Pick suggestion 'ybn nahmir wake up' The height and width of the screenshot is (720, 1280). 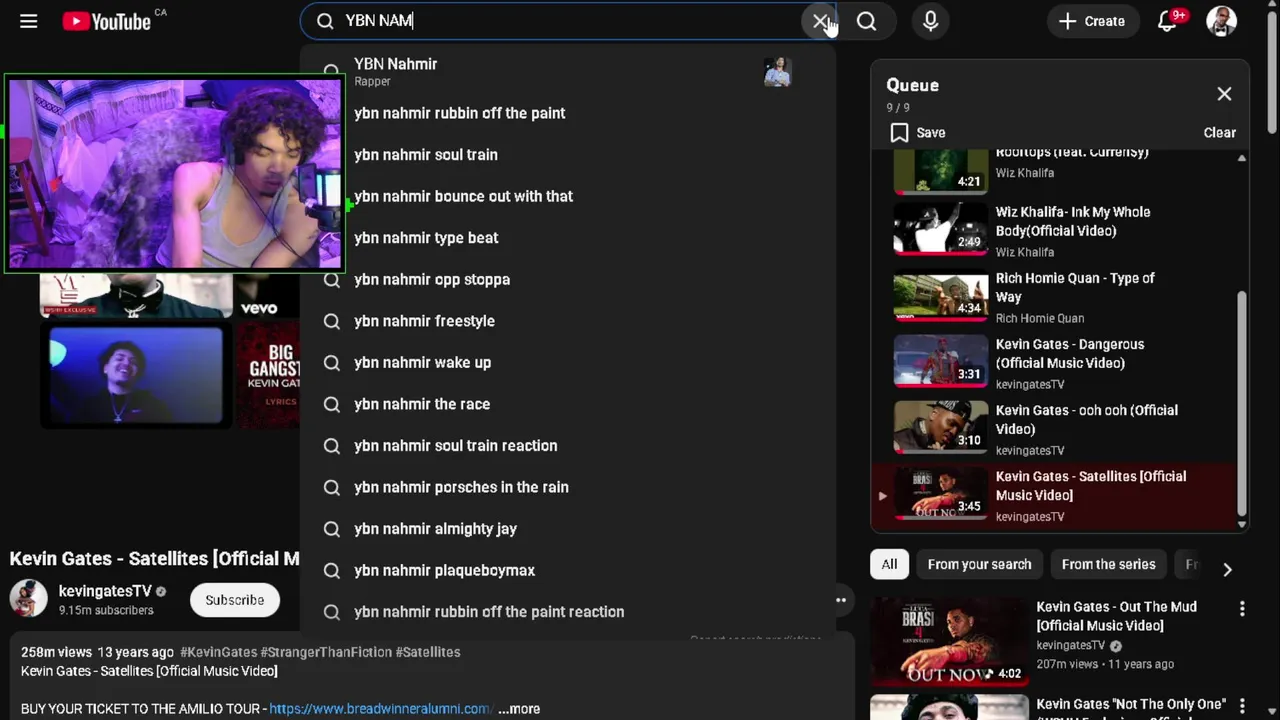click(x=567, y=362)
